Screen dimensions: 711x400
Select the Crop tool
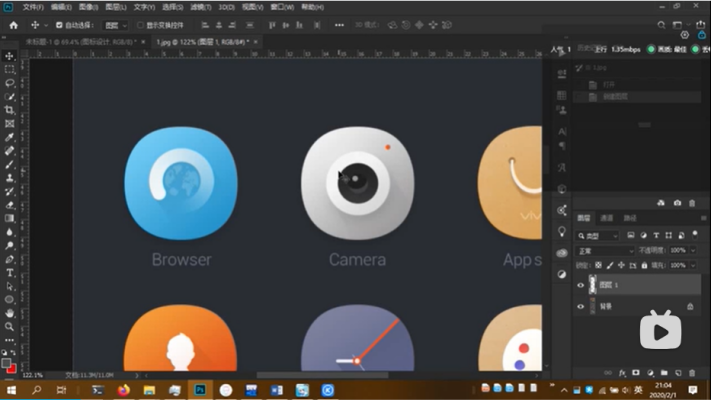9,110
